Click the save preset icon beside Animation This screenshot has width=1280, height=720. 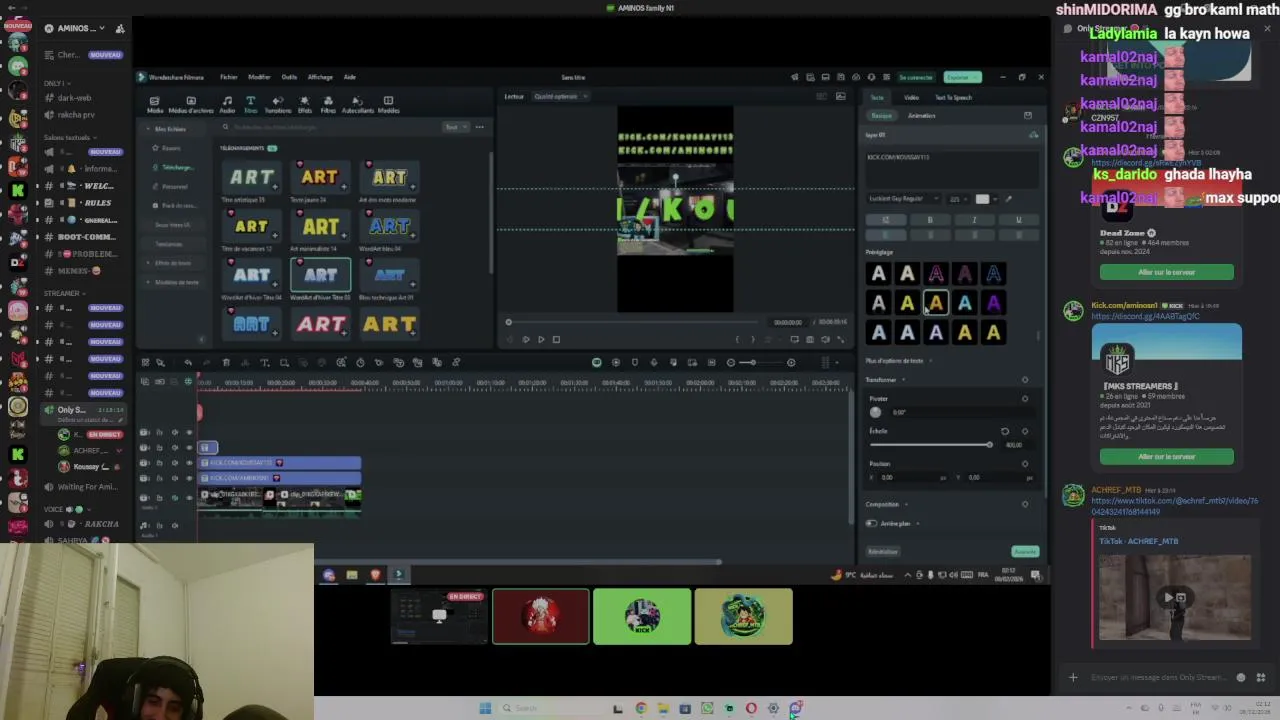(1027, 116)
